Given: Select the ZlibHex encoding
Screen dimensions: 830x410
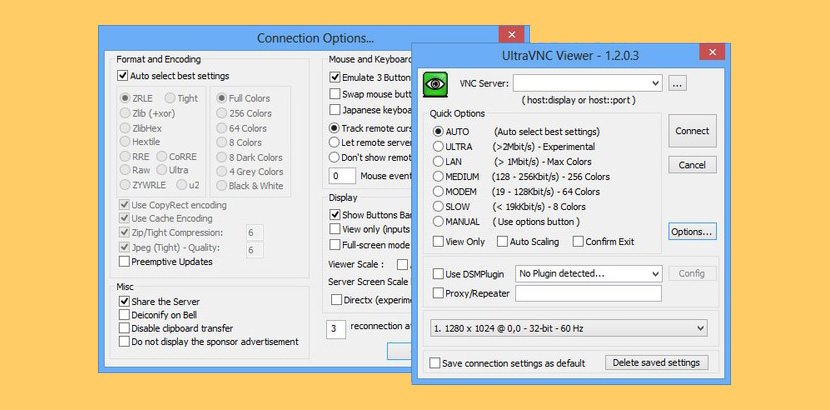Looking at the screenshot, I should click(x=125, y=128).
